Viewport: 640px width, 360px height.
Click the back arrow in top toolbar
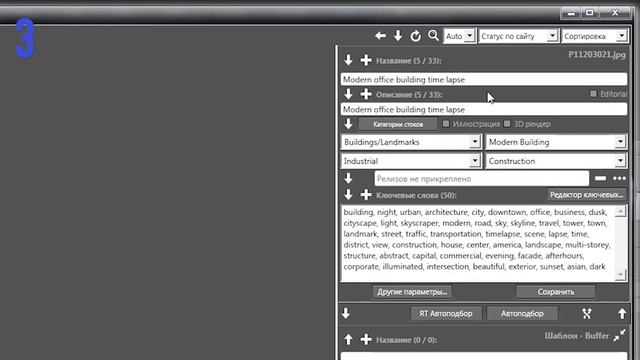380,36
